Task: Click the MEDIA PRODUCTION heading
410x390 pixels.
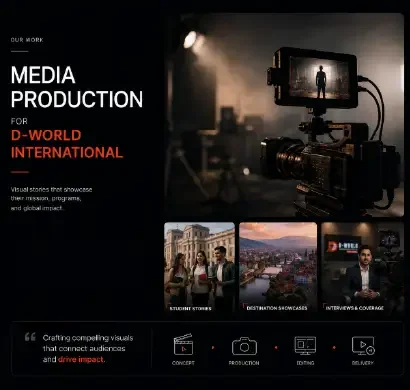Action: [77, 87]
